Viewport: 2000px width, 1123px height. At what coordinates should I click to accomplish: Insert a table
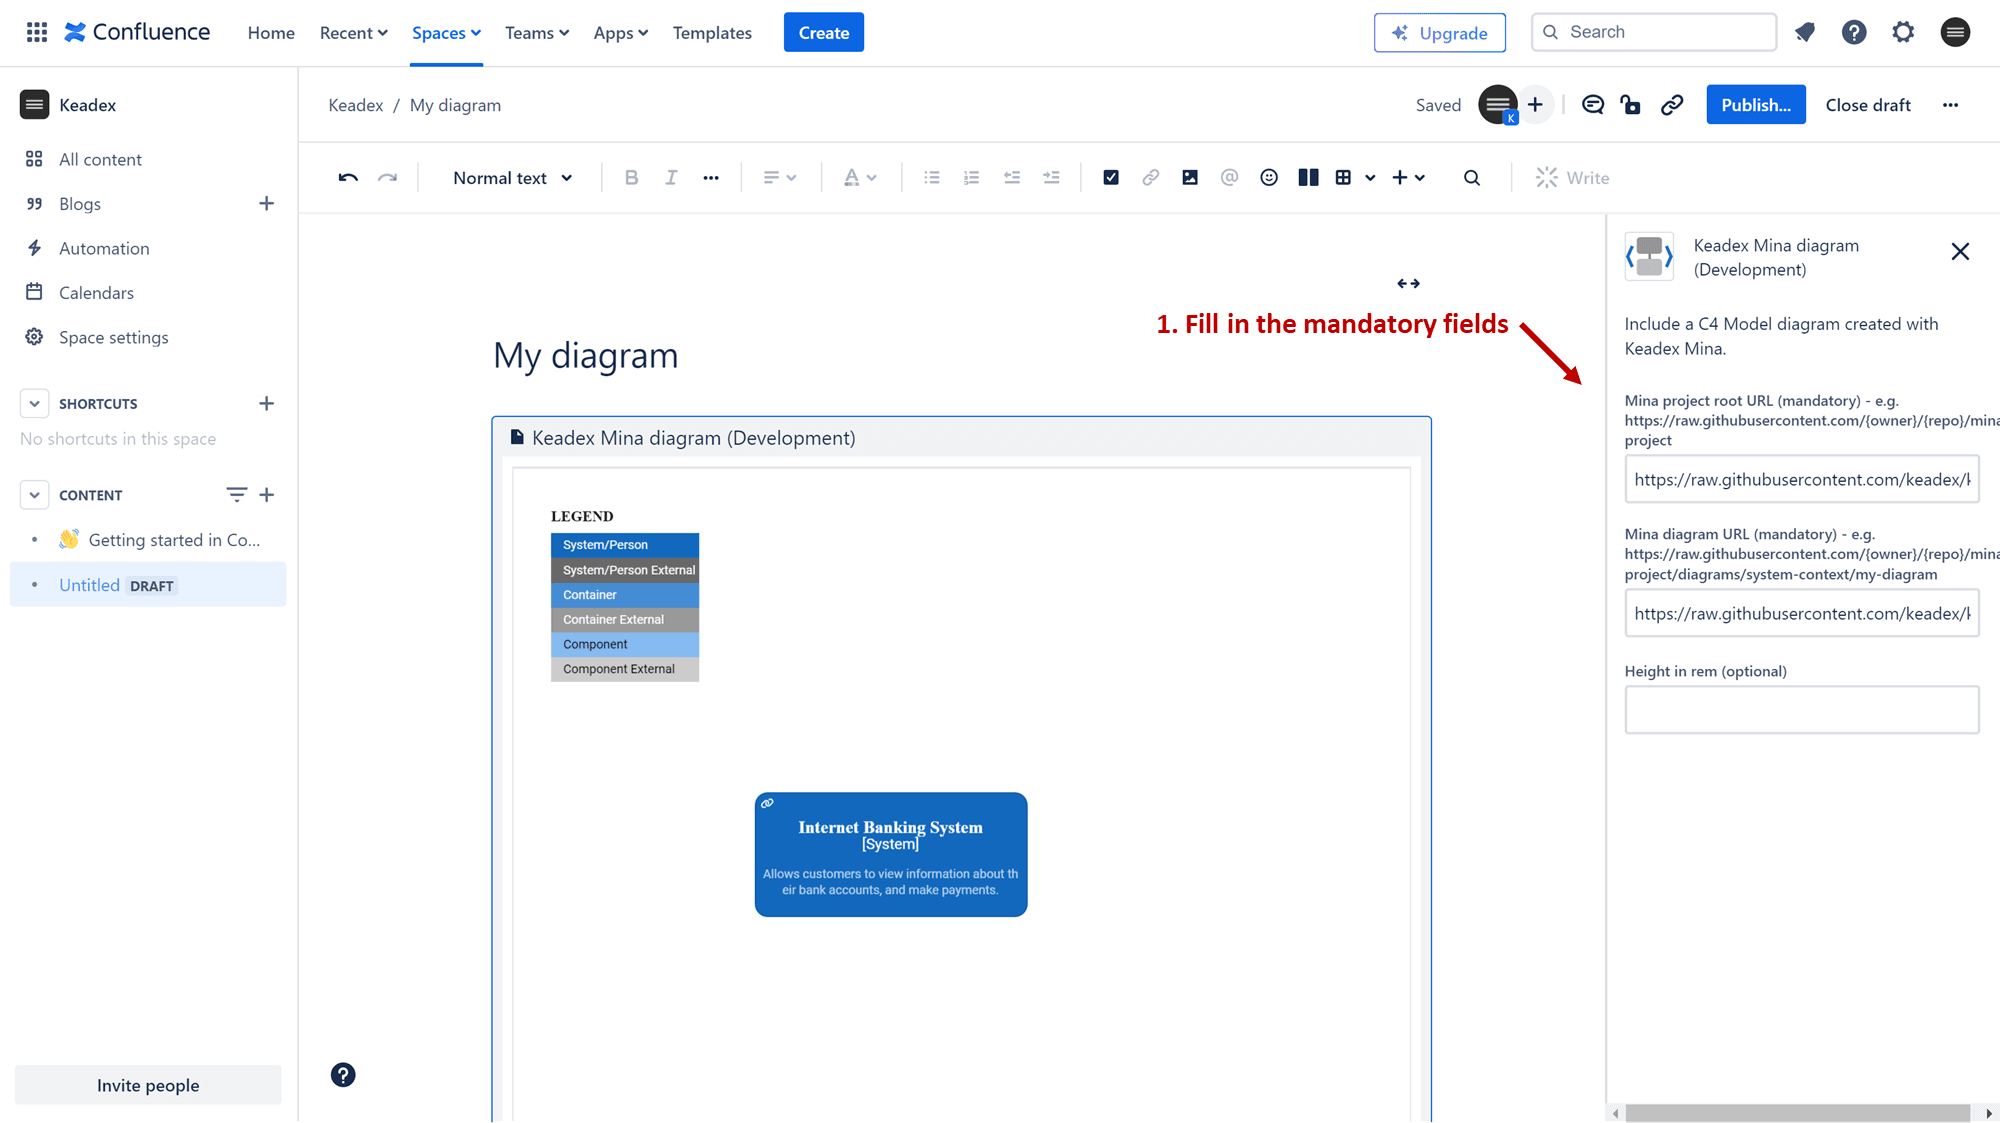click(1343, 178)
